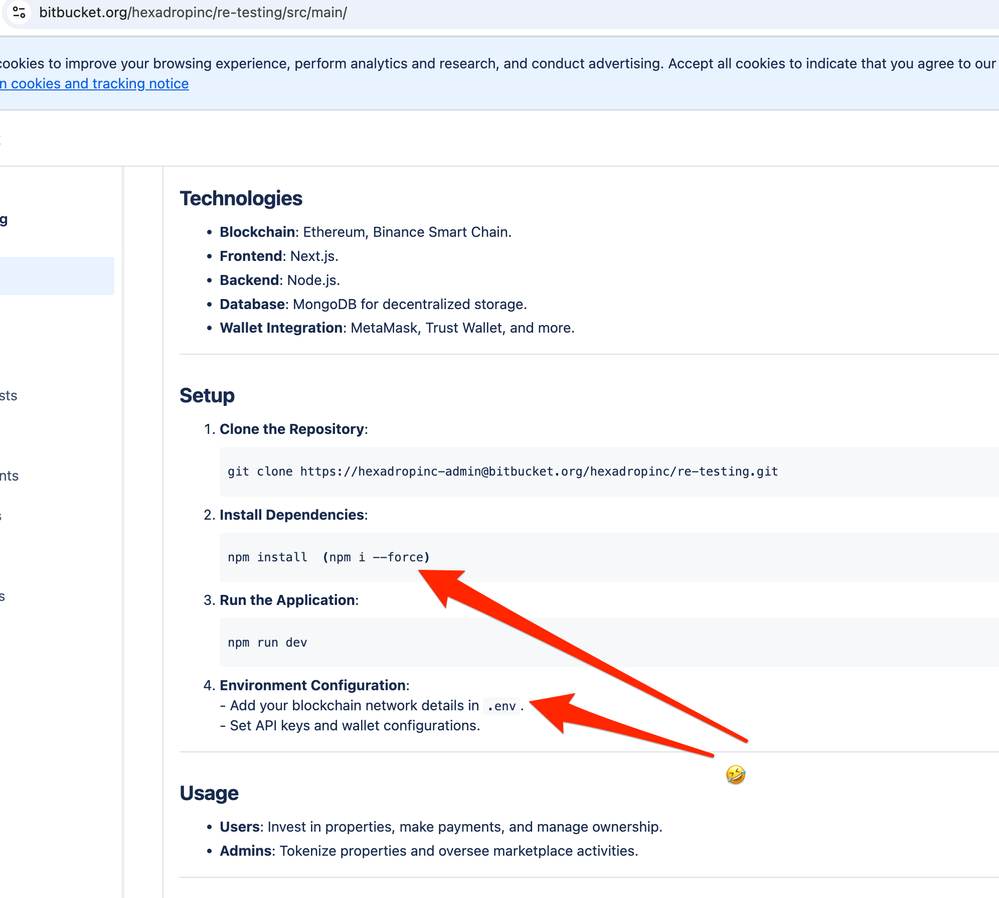Select the Usage heading

click(209, 793)
